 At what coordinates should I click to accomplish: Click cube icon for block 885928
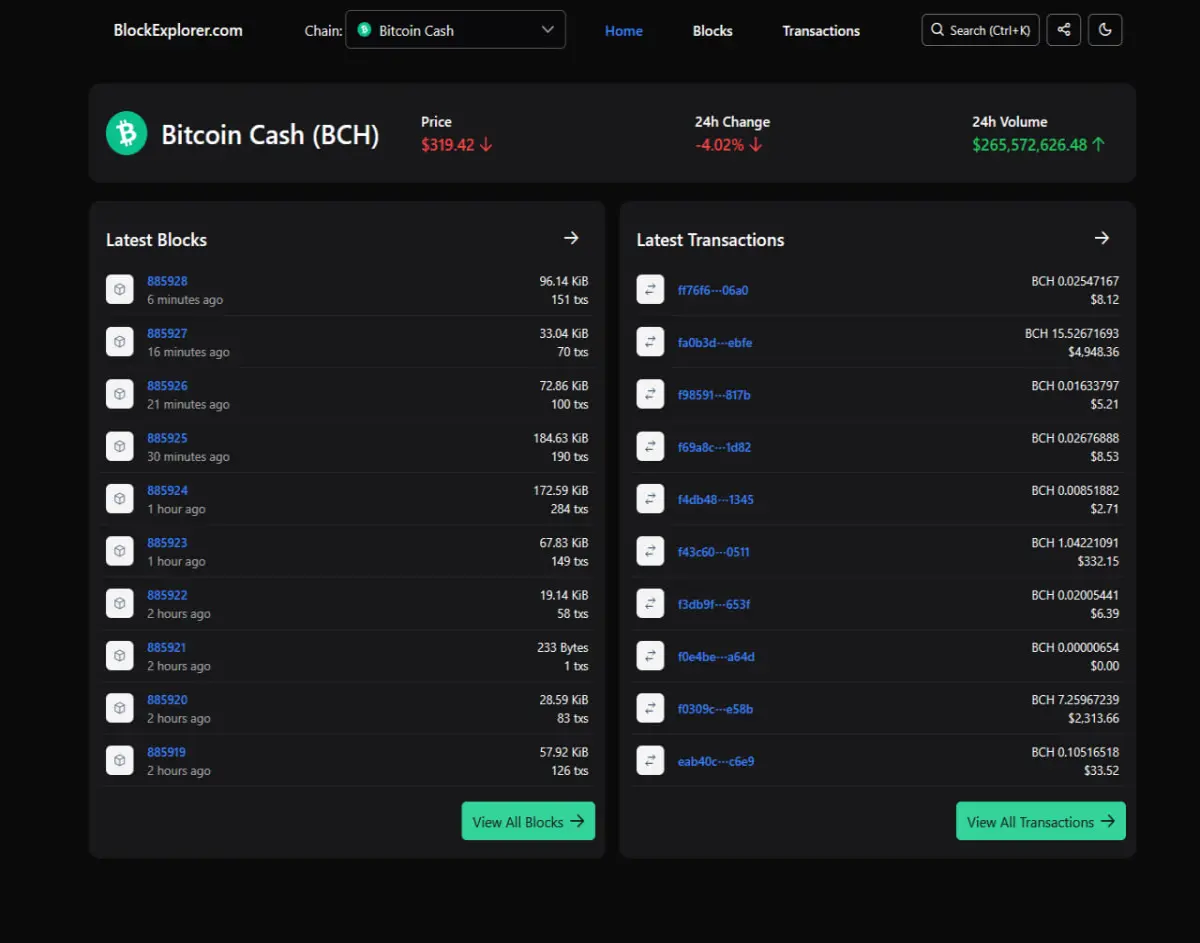[120, 289]
